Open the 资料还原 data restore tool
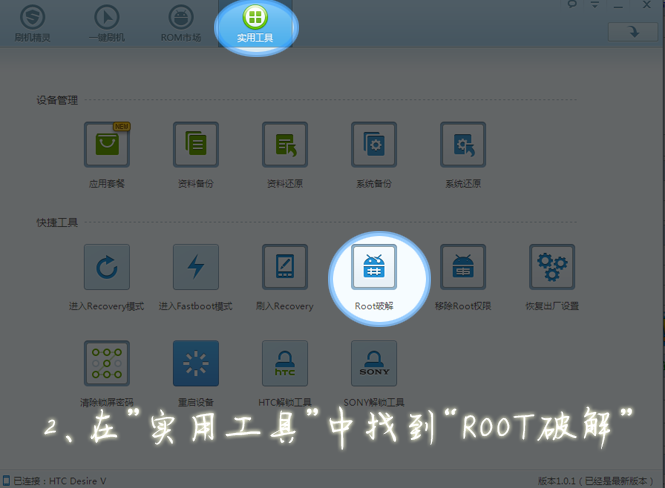Image resolution: width=665 pixels, height=488 pixels. pos(285,145)
